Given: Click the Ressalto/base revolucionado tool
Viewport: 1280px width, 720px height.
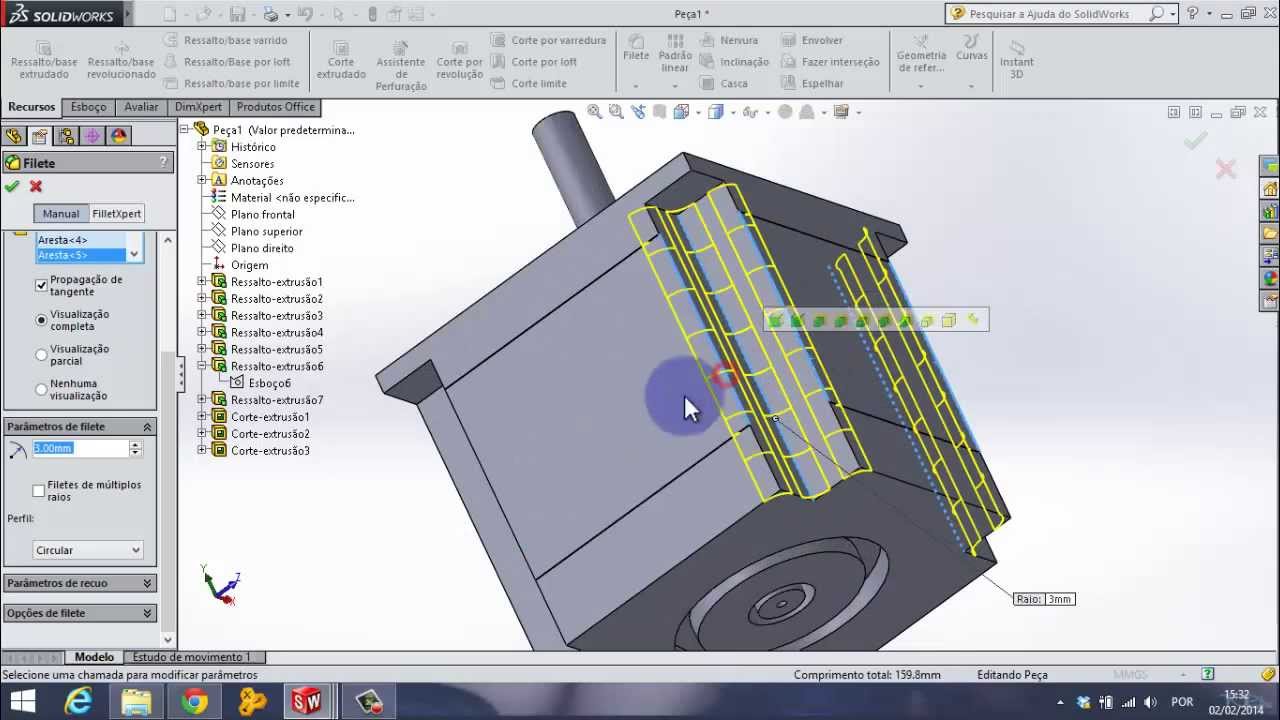Looking at the screenshot, I should [121, 60].
